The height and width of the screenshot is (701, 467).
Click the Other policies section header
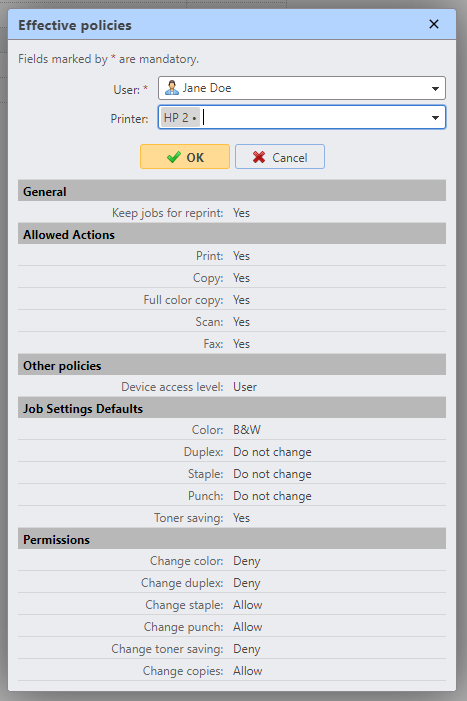[x=232, y=365]
